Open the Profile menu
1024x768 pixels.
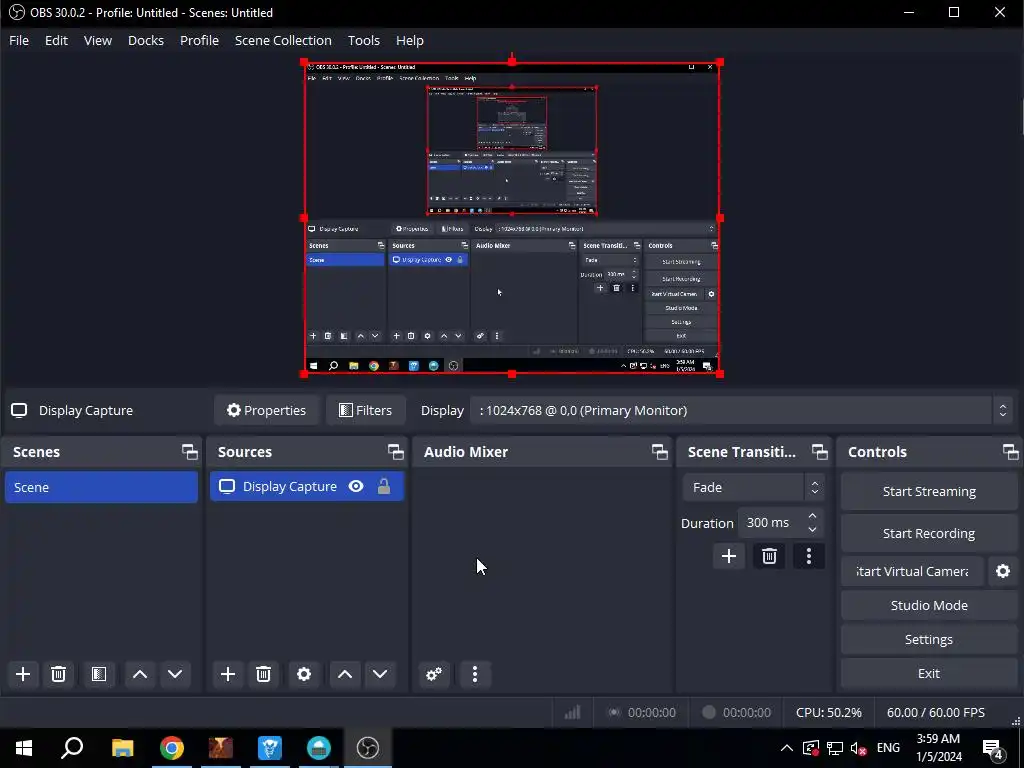pos(199,40)
